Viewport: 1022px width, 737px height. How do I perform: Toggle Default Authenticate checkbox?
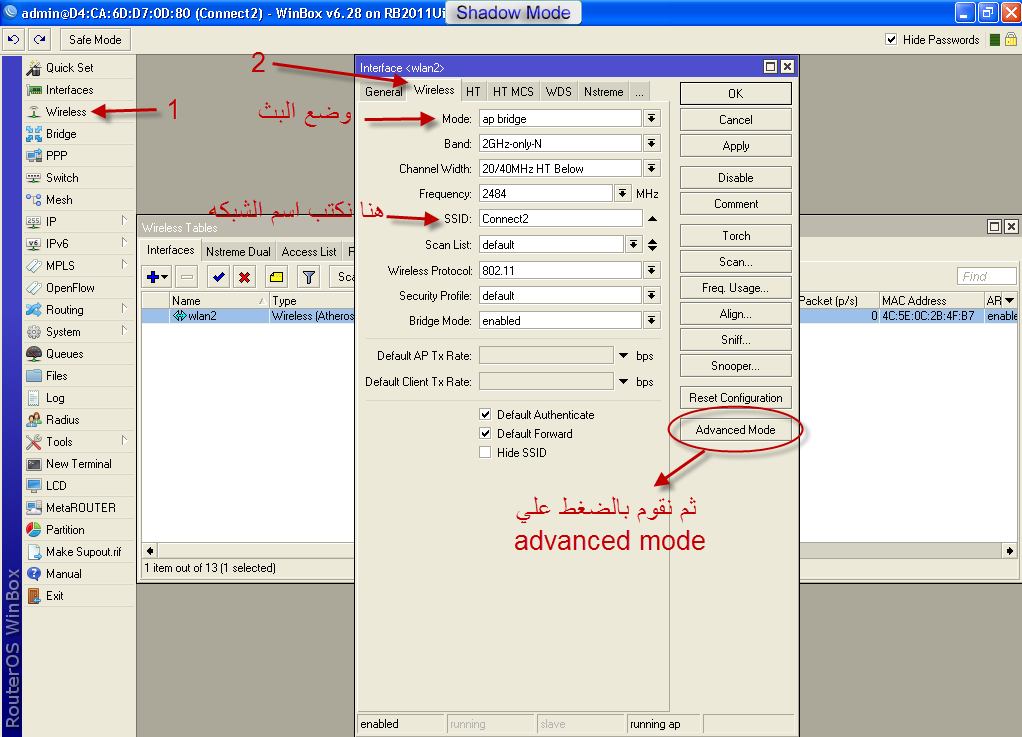coord(485,414)
